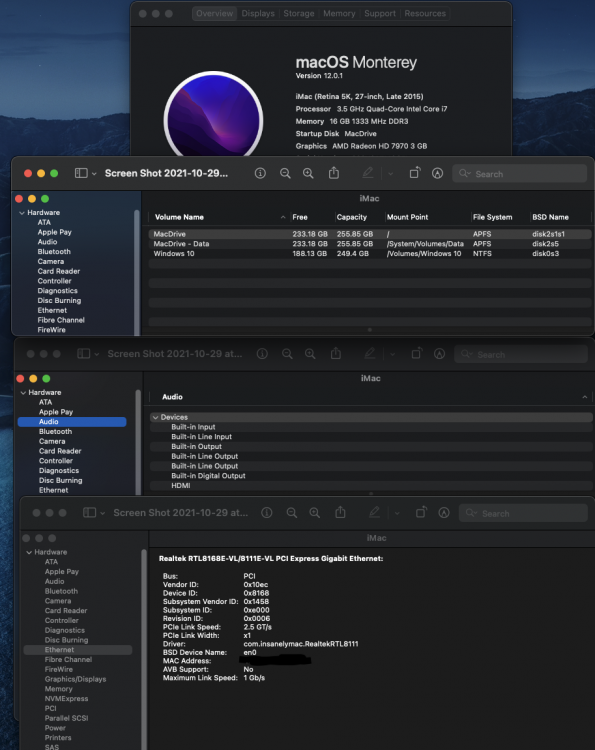The width and height of the screenshot is (595, 750).
Task: Collapse the Hardware tree in the top sidebar
Action: (x=22, y=212)
